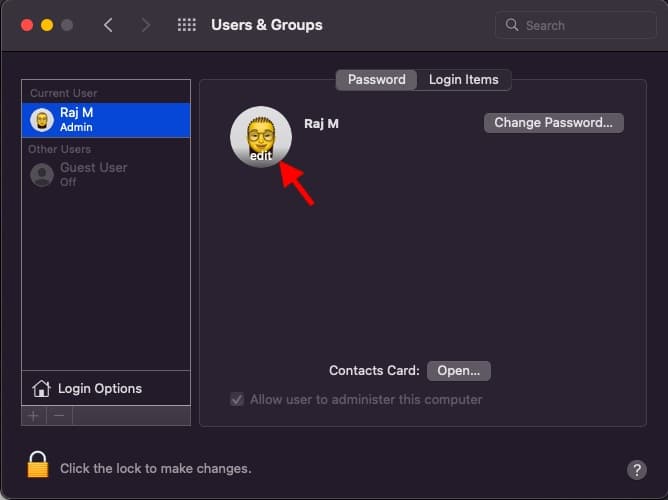Click the remove user minus button

59,414
